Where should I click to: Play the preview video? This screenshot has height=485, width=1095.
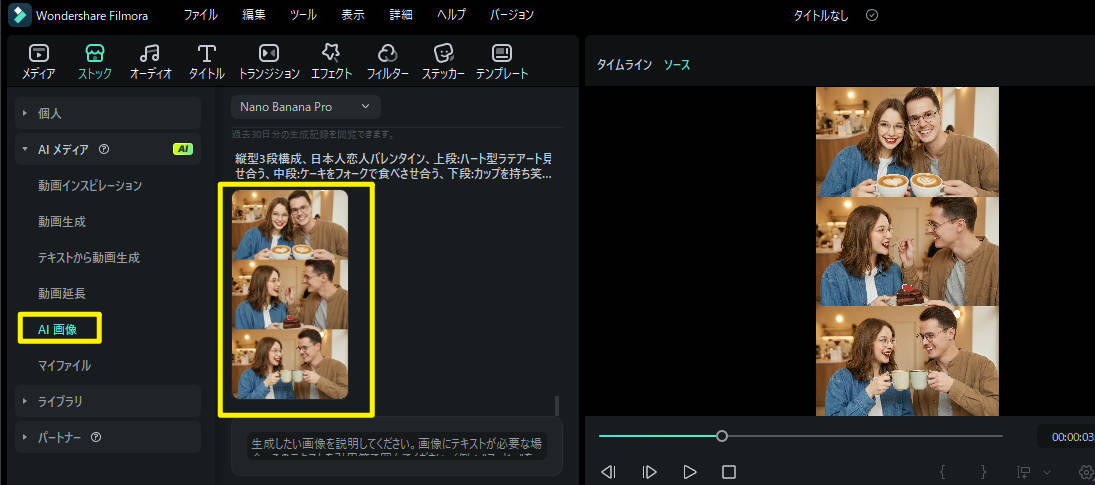point(690,472)
